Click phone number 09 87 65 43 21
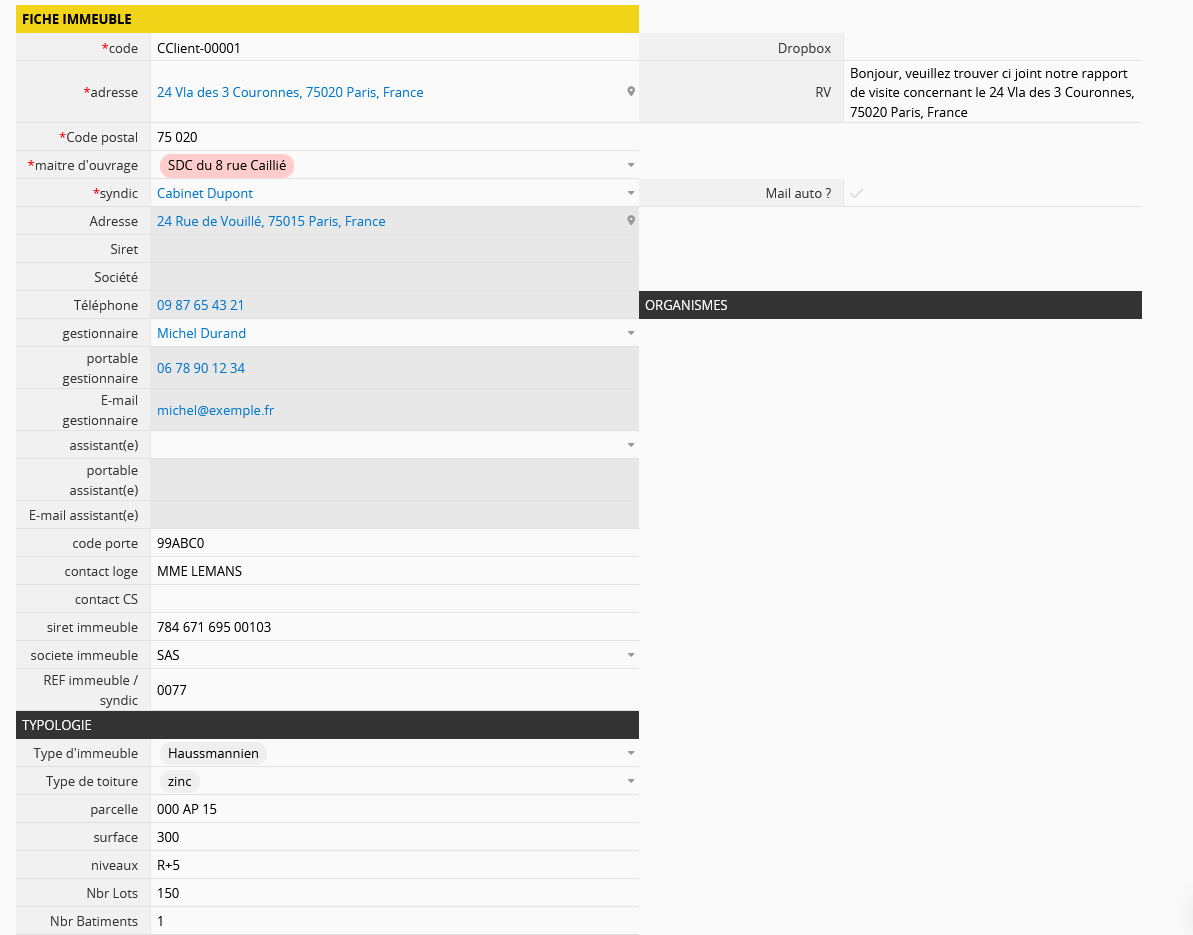Screen dimensions: 1193x935 click(x=200, y=305)
